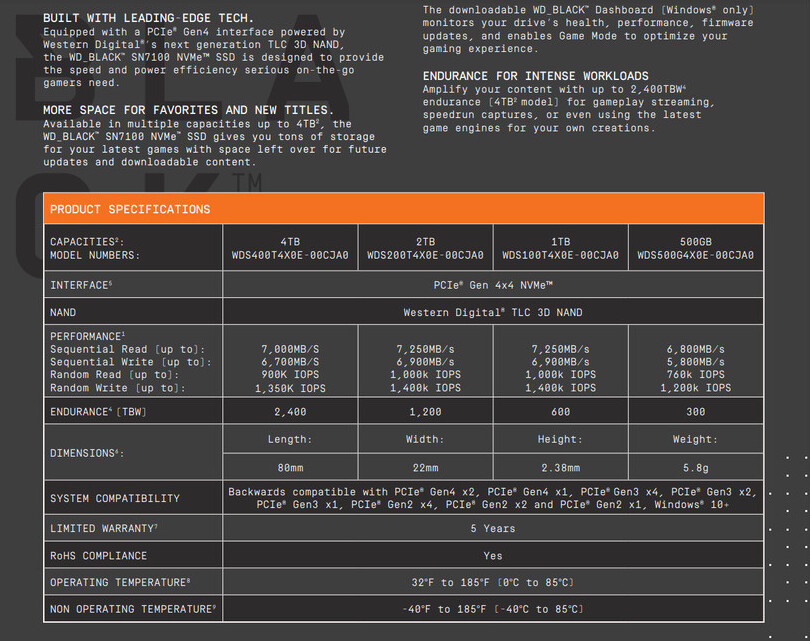
Task: Click the 2,400 endurance value
Action: coord(290,412)
